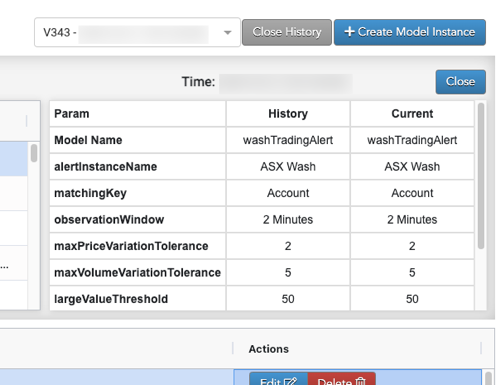Select the maxPriceVariationTolerance parameter label
Image resolution: width=500 pixels, height=385 pixels.
131,246
